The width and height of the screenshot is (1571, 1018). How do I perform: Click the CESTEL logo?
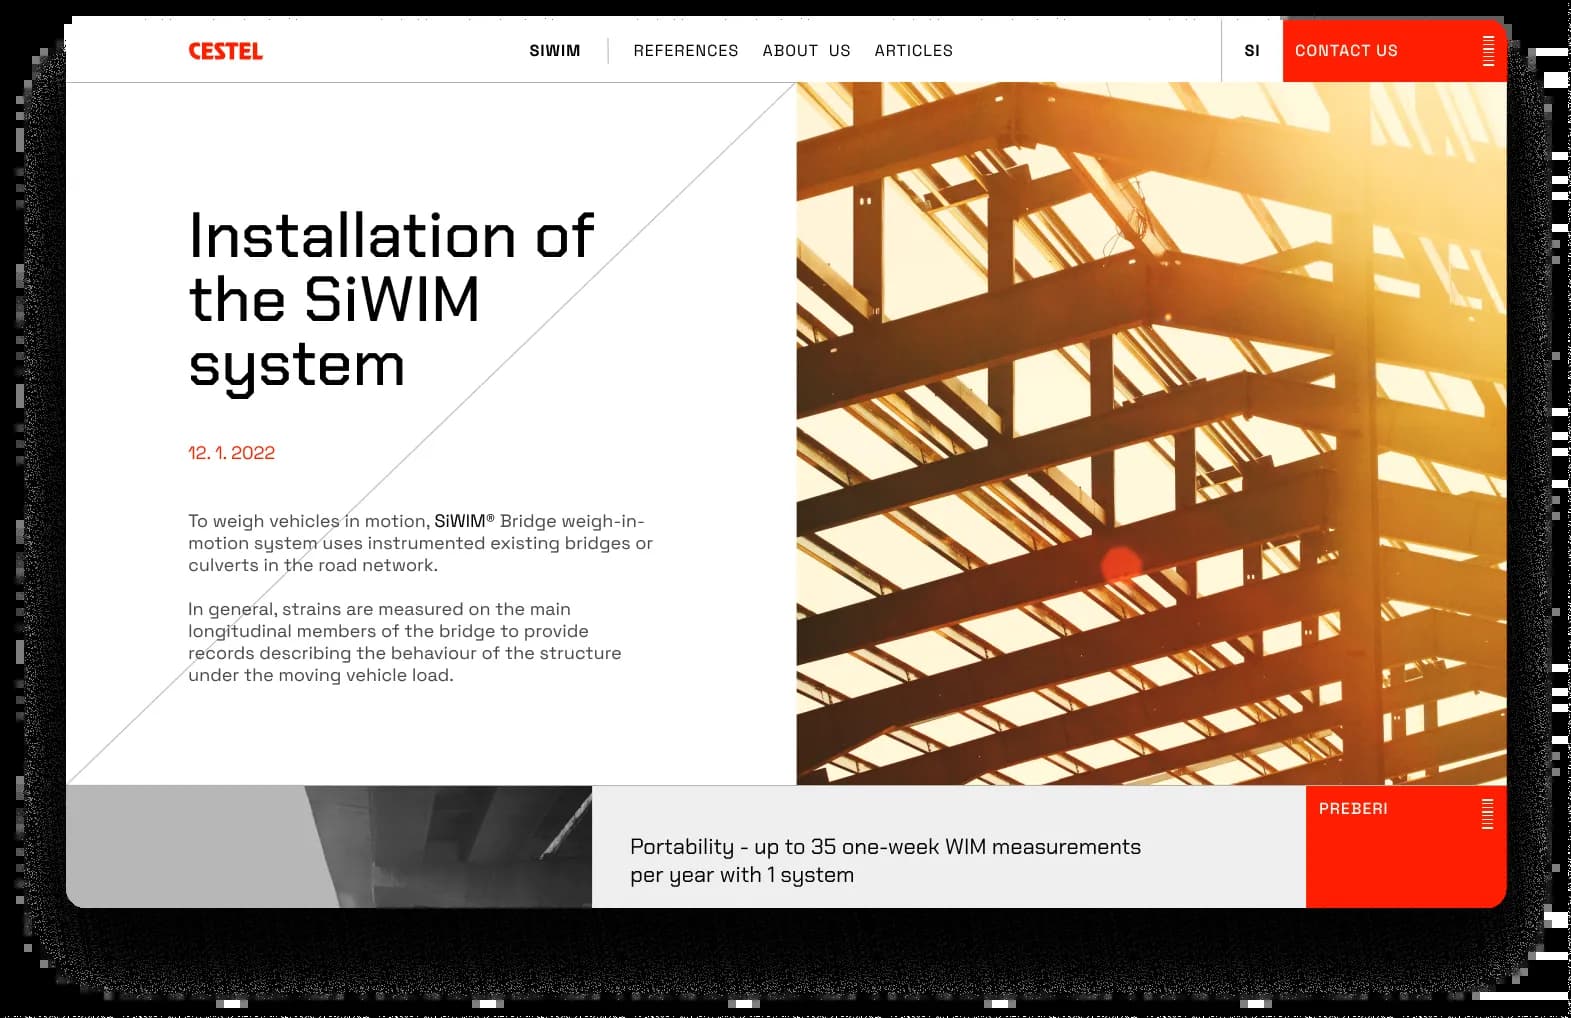coord(225,51)
